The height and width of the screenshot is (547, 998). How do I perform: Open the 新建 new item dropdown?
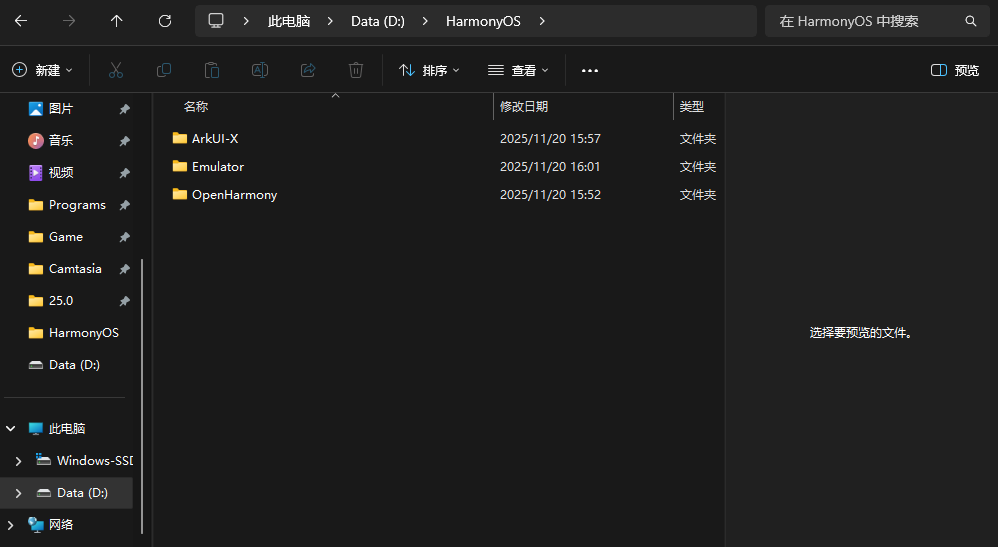pyautogui.click(x=42, y=70)
